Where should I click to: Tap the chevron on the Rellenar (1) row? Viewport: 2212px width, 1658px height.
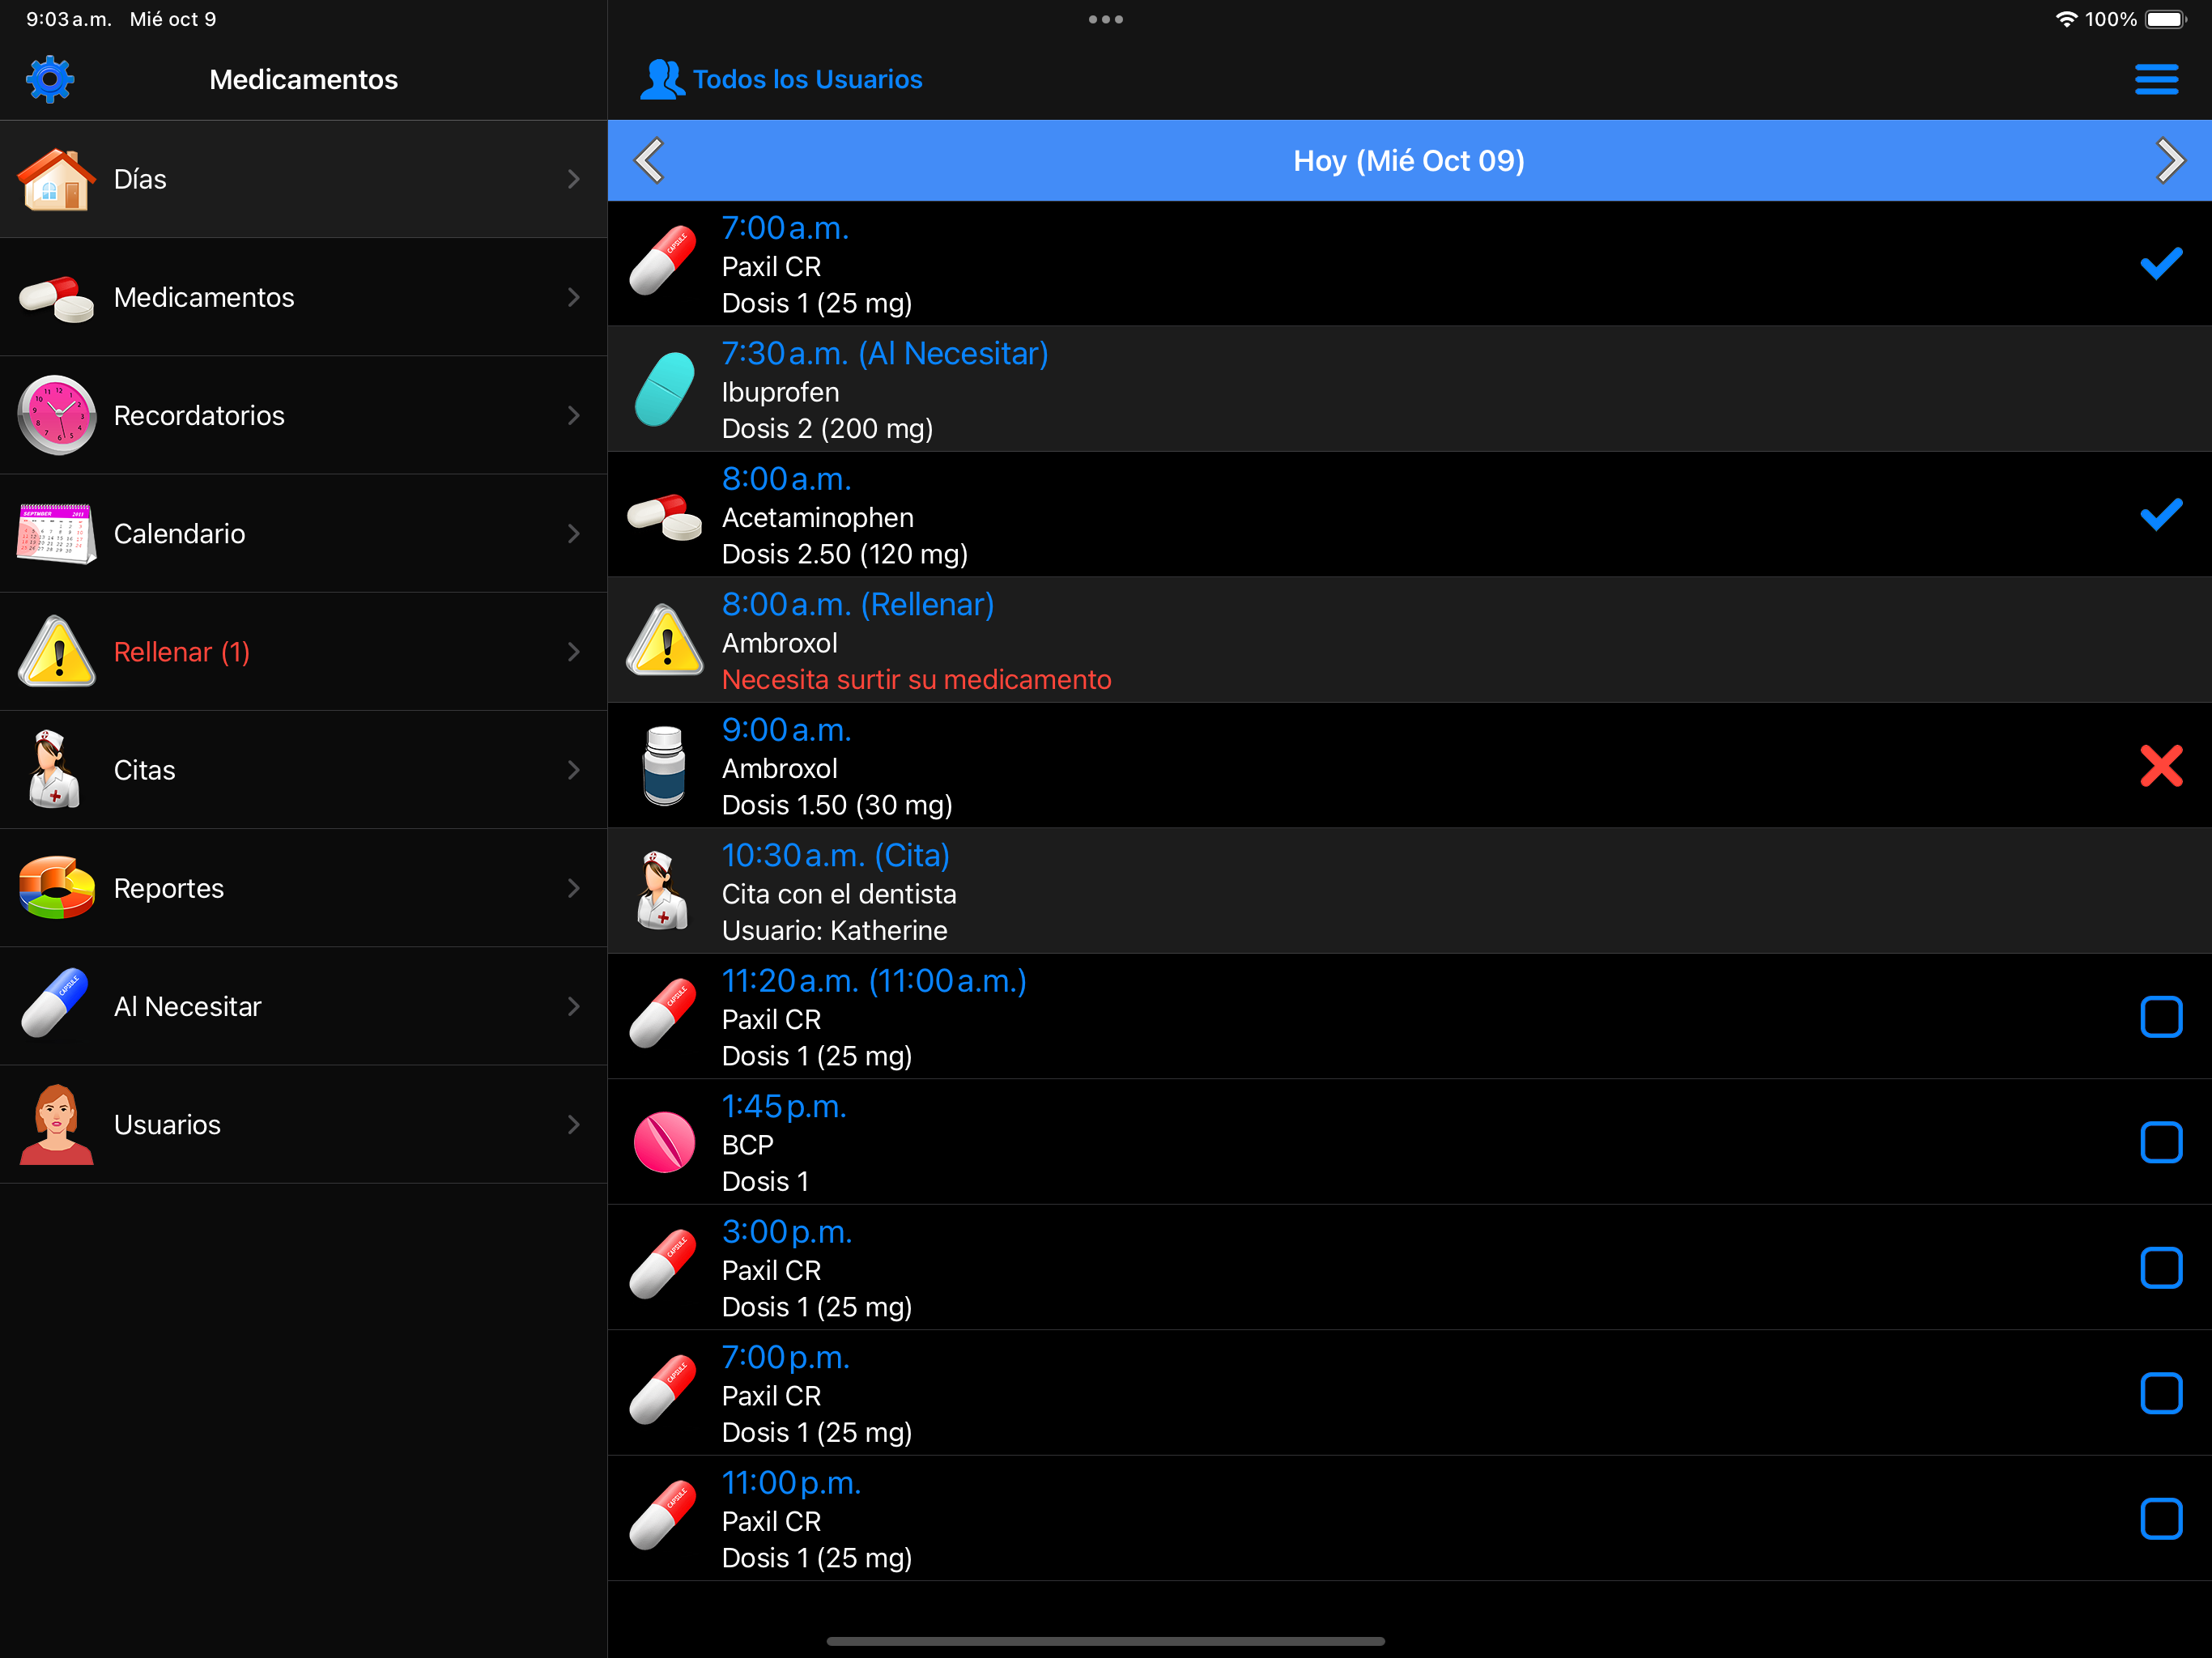pyautogui.click(x=573, y=652)
